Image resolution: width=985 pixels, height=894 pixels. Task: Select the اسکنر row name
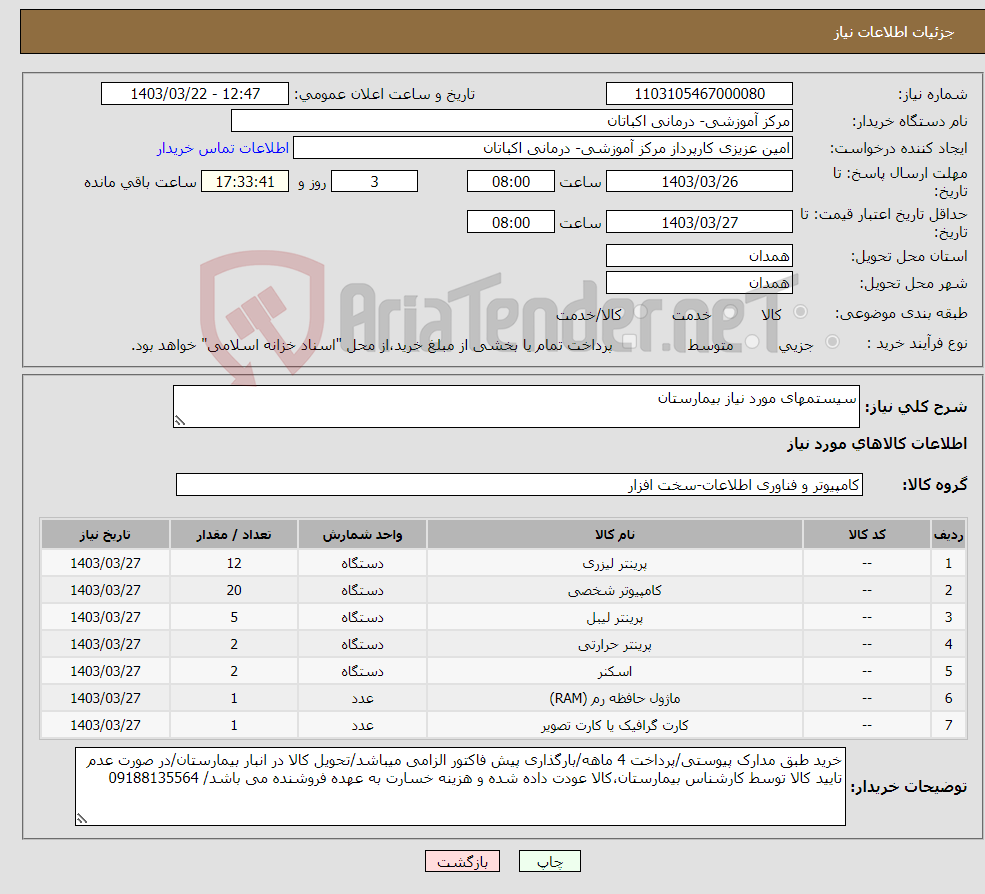[x=615, y=672]
